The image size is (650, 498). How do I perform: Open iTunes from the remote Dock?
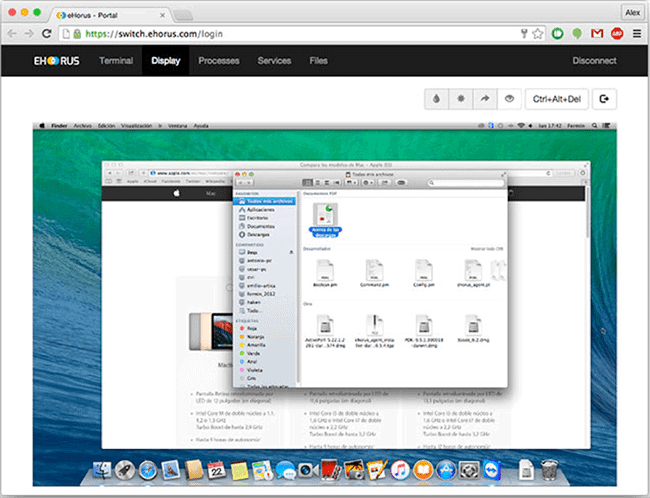tap(400, 471)
